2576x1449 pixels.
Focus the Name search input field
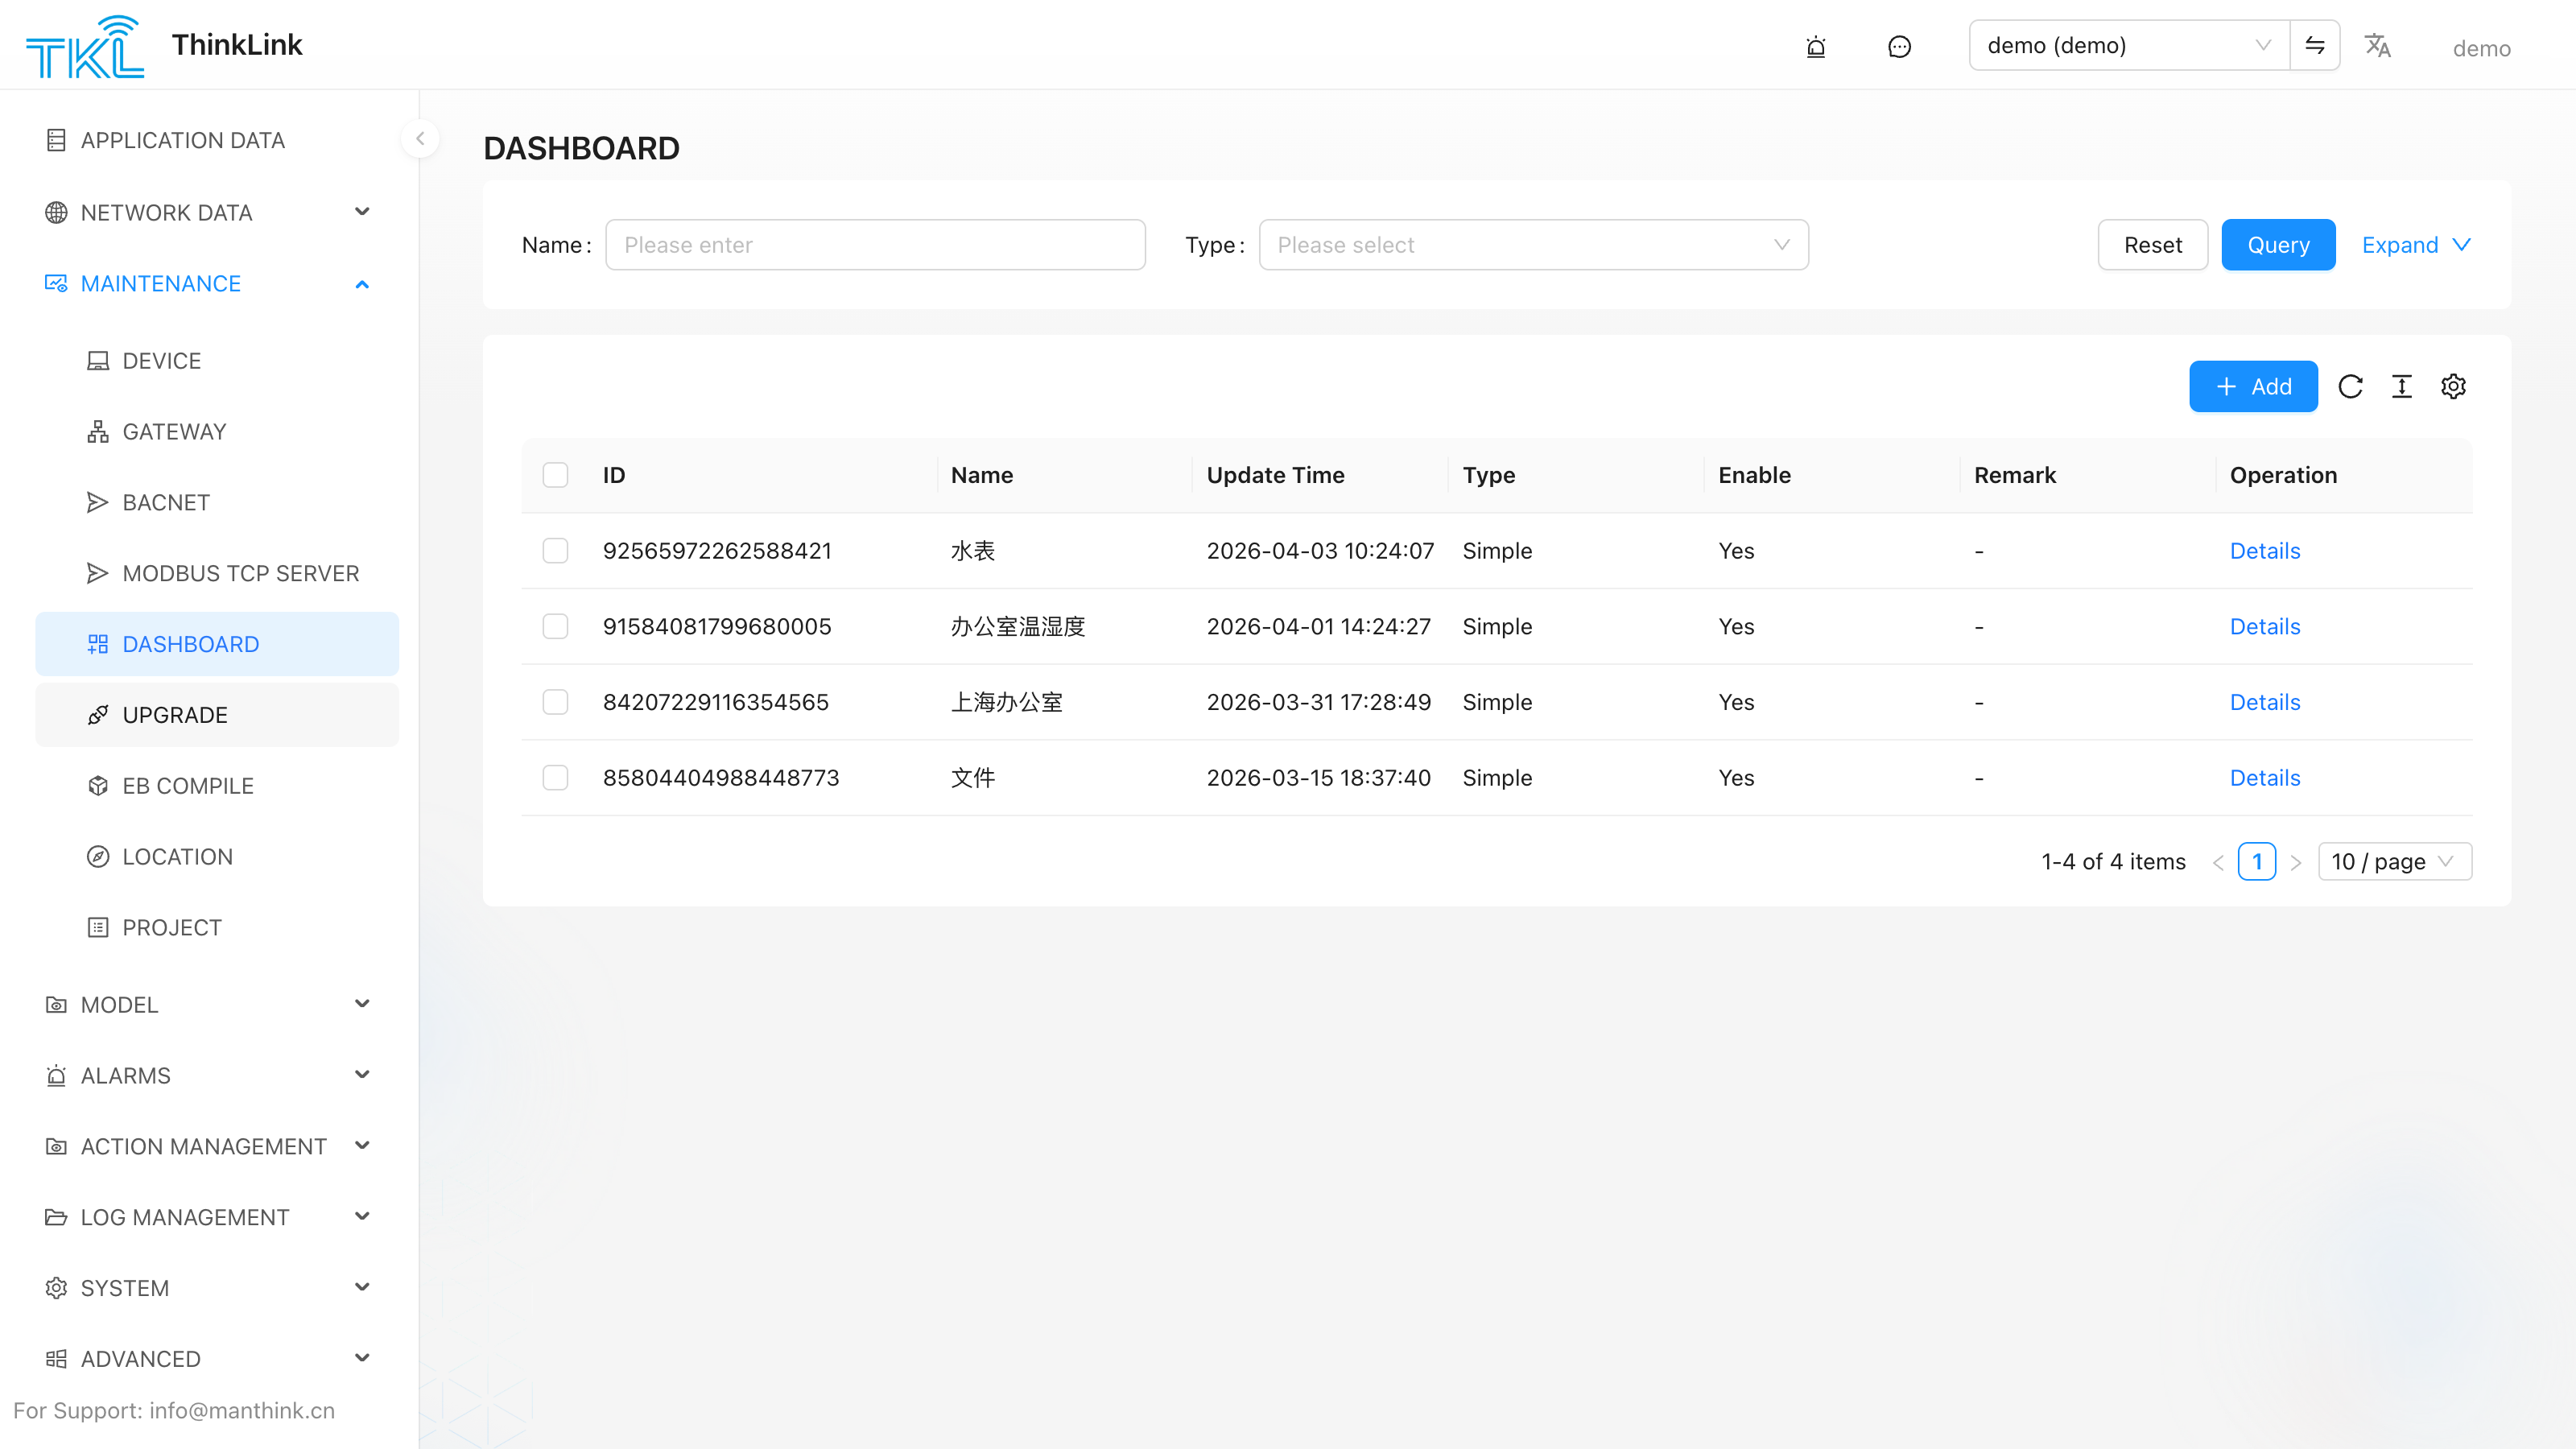(875, 245)
